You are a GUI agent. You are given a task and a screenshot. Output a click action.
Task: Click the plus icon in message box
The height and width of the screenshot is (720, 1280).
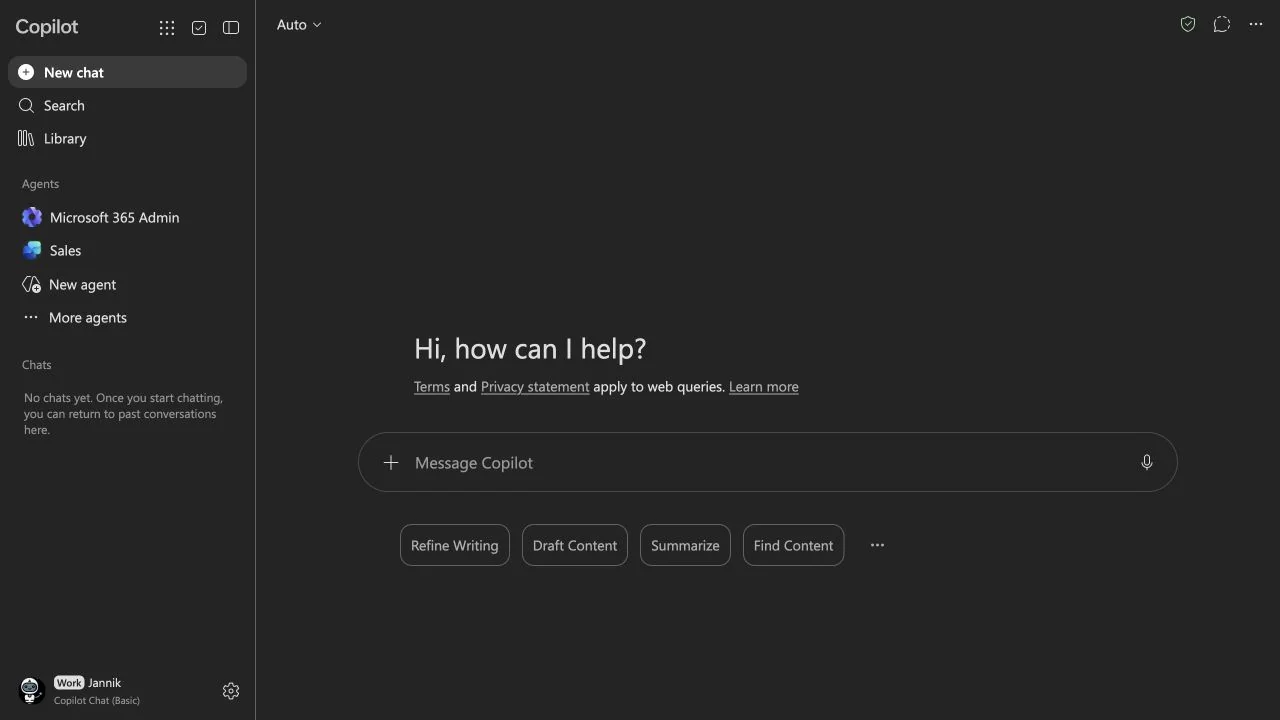391,462
